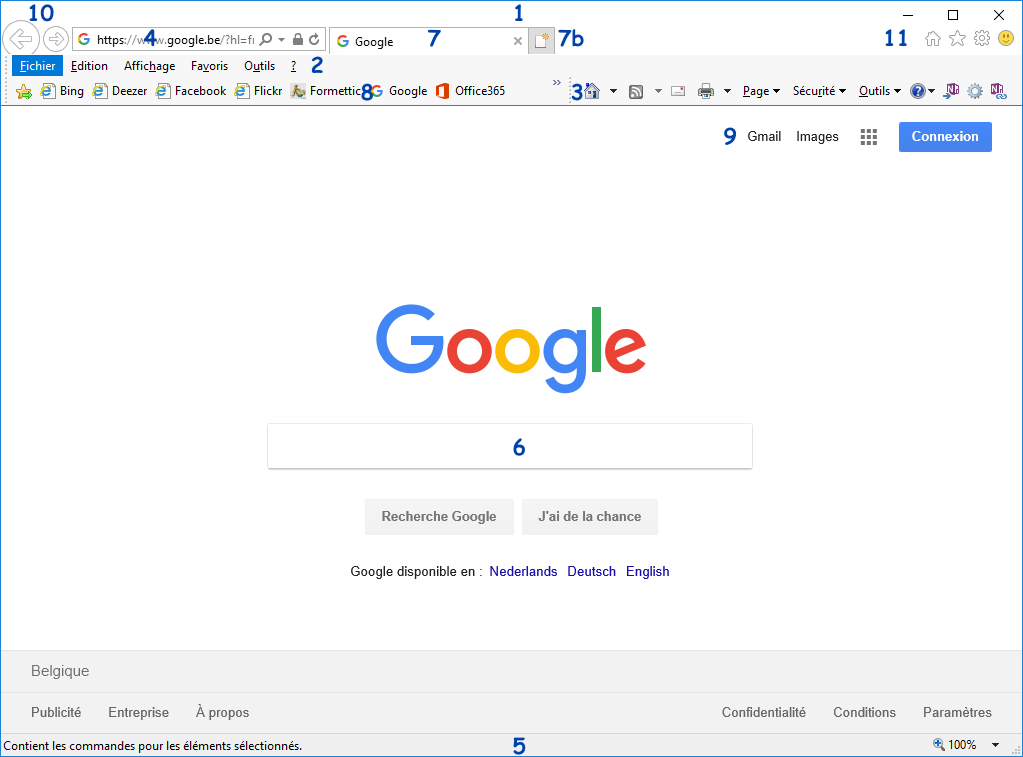Click the Paramètres footer link

tap(957, 713)
